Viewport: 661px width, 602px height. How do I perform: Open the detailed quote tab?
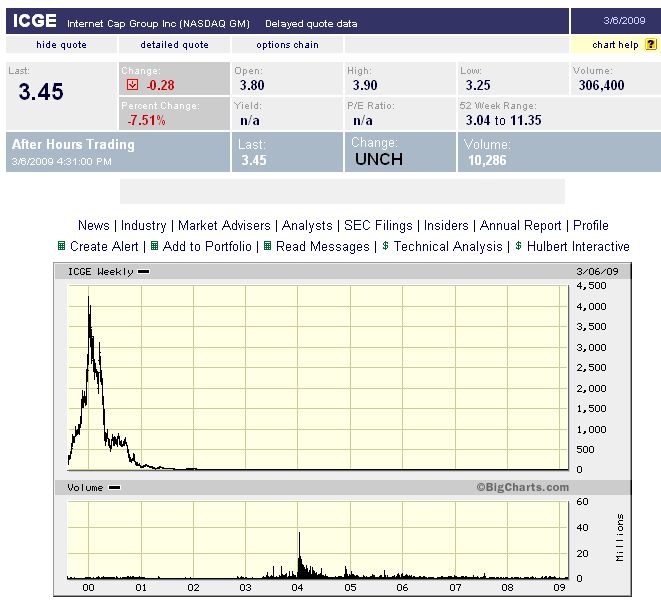tap(174, 45)
